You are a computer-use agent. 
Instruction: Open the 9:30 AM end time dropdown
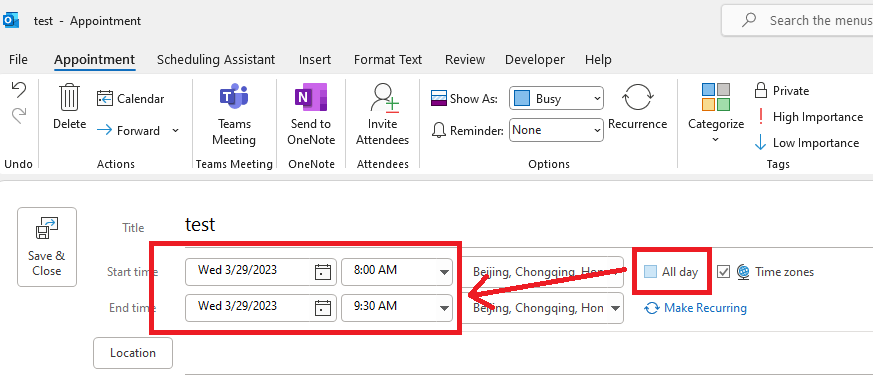coord(444,308)
